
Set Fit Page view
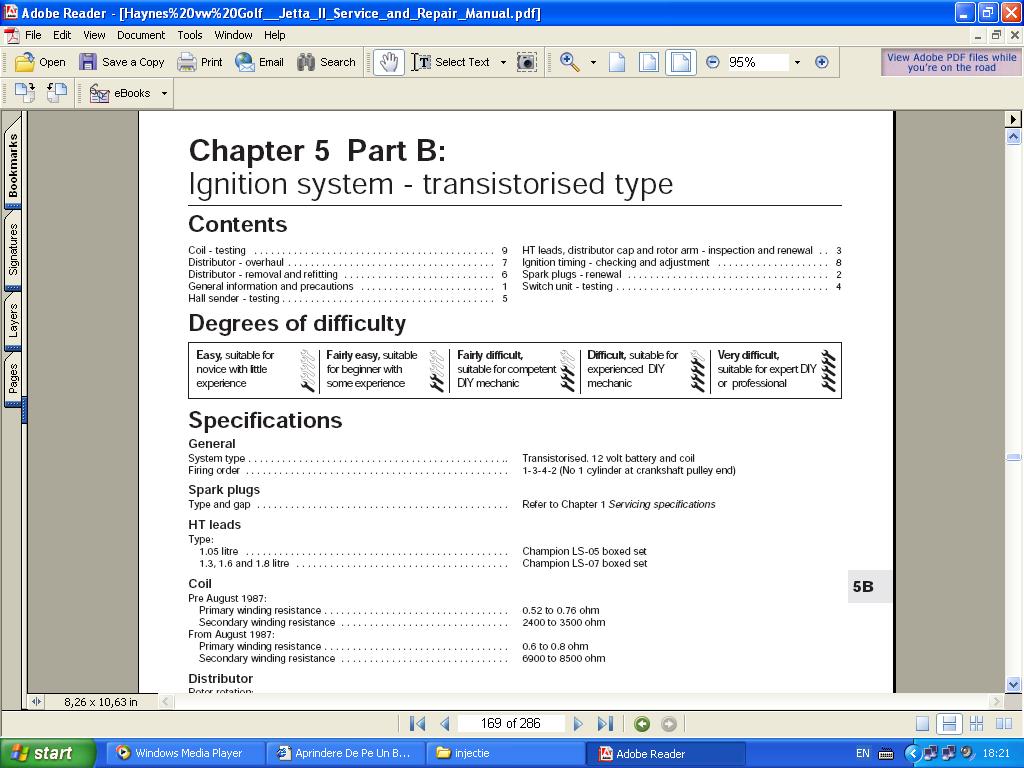coord(648,62)
